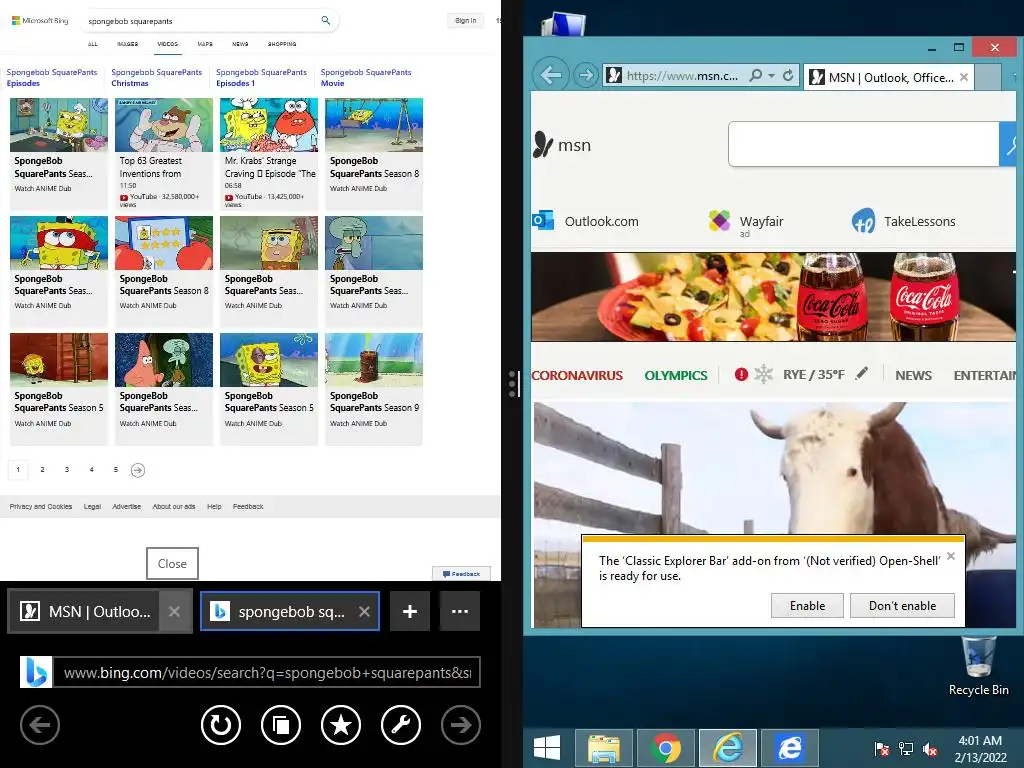Viewport: 1024px width, 768px height.
Task: Open Mr. Krabs' Strange Craving video thumbnail
Action: 269,125
